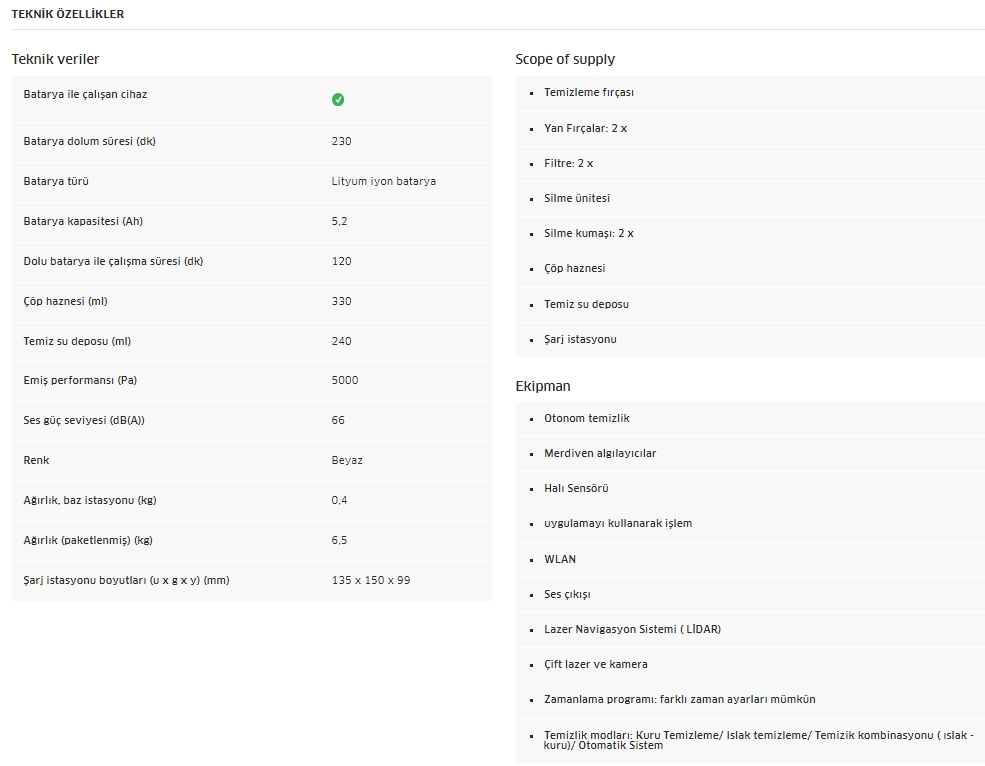The height and width of the screenshot is (766, 985).
Task: Select the Renk row showing Beyaz
Action: [251, 461]
